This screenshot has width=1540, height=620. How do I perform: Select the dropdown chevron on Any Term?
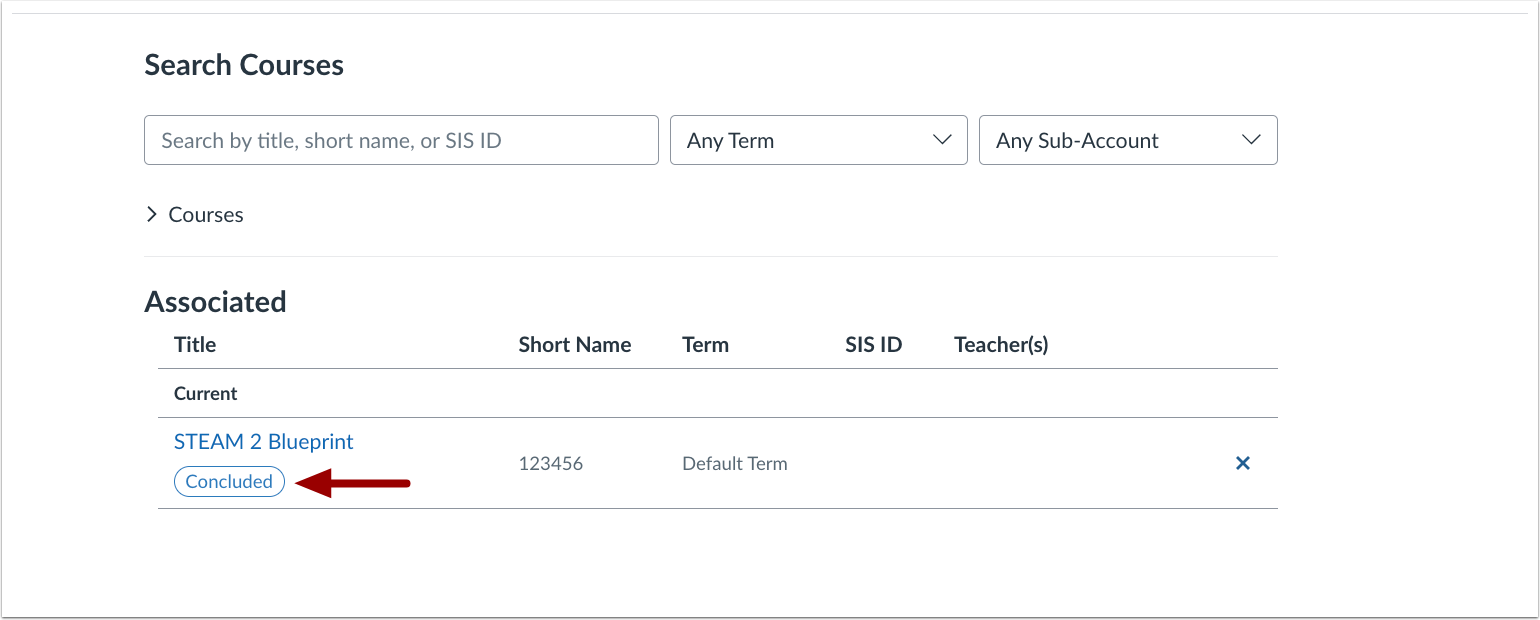click(x=941, y=140)
